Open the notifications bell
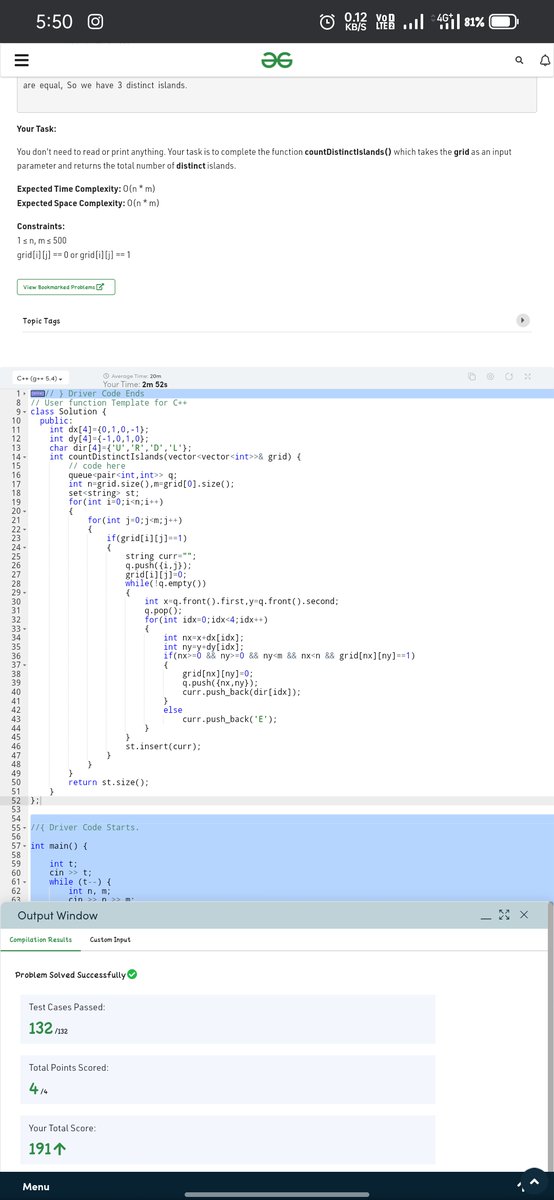 (544, 61)
